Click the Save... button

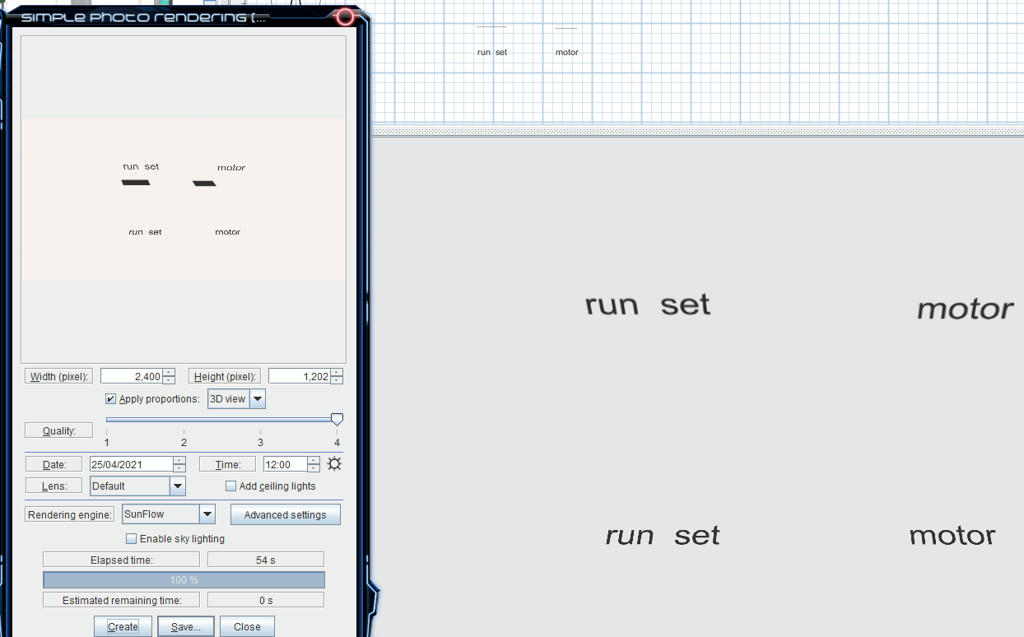coord(185,627)
